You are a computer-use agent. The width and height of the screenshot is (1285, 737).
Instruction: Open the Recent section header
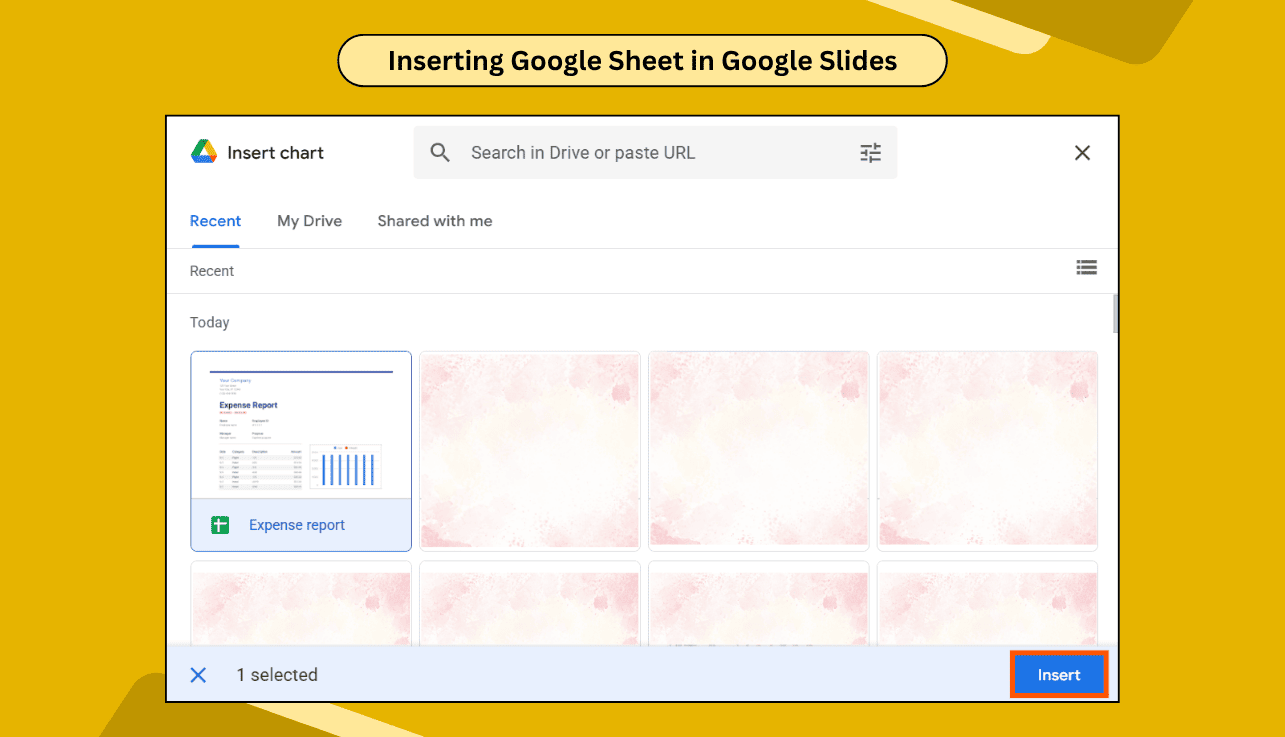pos(211,271)
